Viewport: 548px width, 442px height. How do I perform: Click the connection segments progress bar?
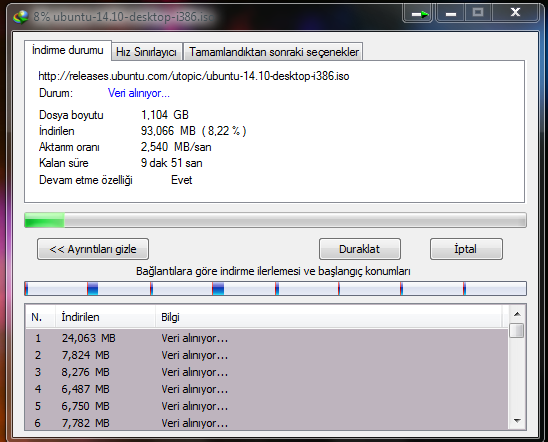[275, 289]
